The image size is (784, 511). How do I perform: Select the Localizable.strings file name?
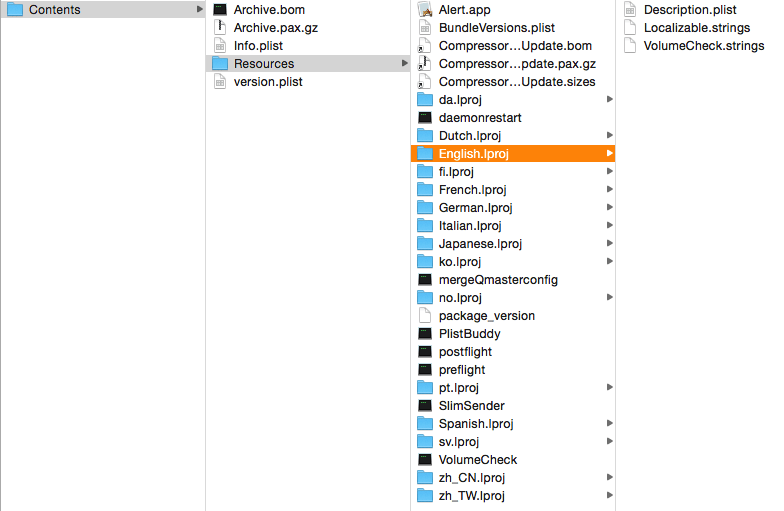tap(697, 28)
